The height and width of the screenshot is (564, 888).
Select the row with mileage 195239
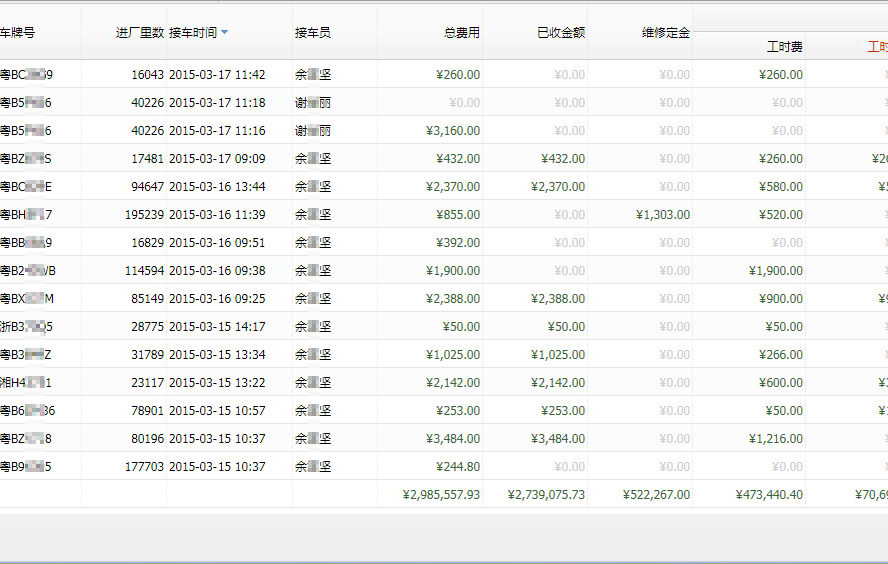[136, 215]
